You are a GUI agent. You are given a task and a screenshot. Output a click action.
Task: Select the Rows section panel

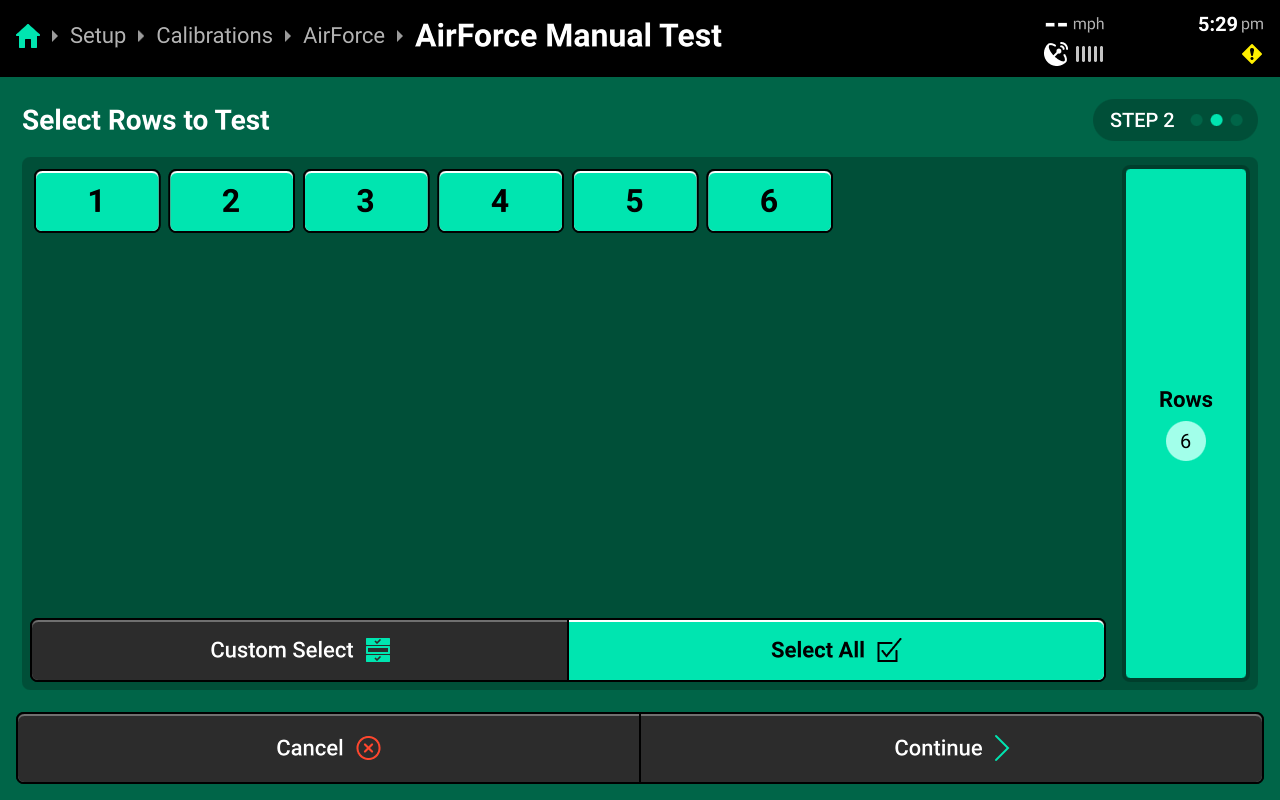pos(1185,423)
